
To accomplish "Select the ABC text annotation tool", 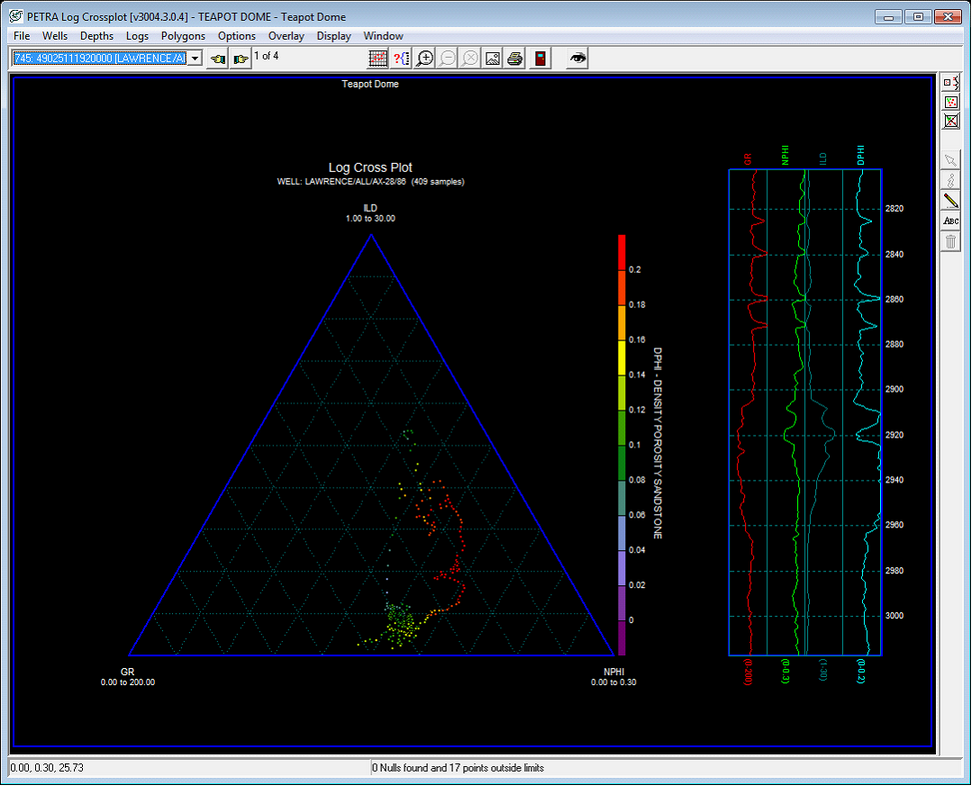I will [x=951, y=221].
